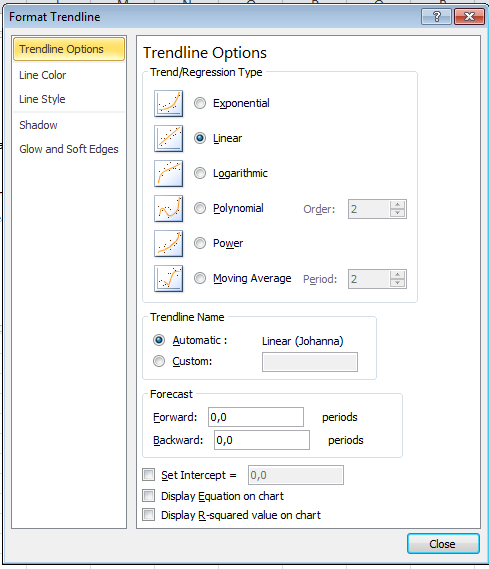
Task: Click the Moving Average trendline chart icon
Action: 168,278
